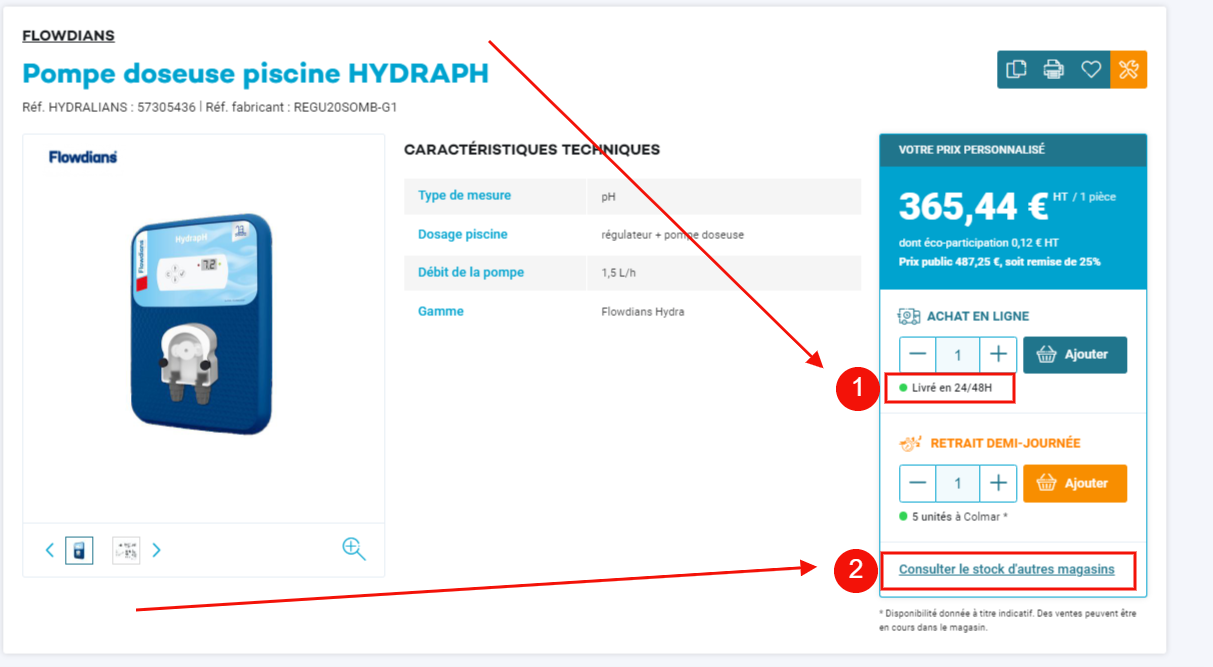Select the second product thumbnail
The image size is (1213, 667).
click(x=126, y=550)
